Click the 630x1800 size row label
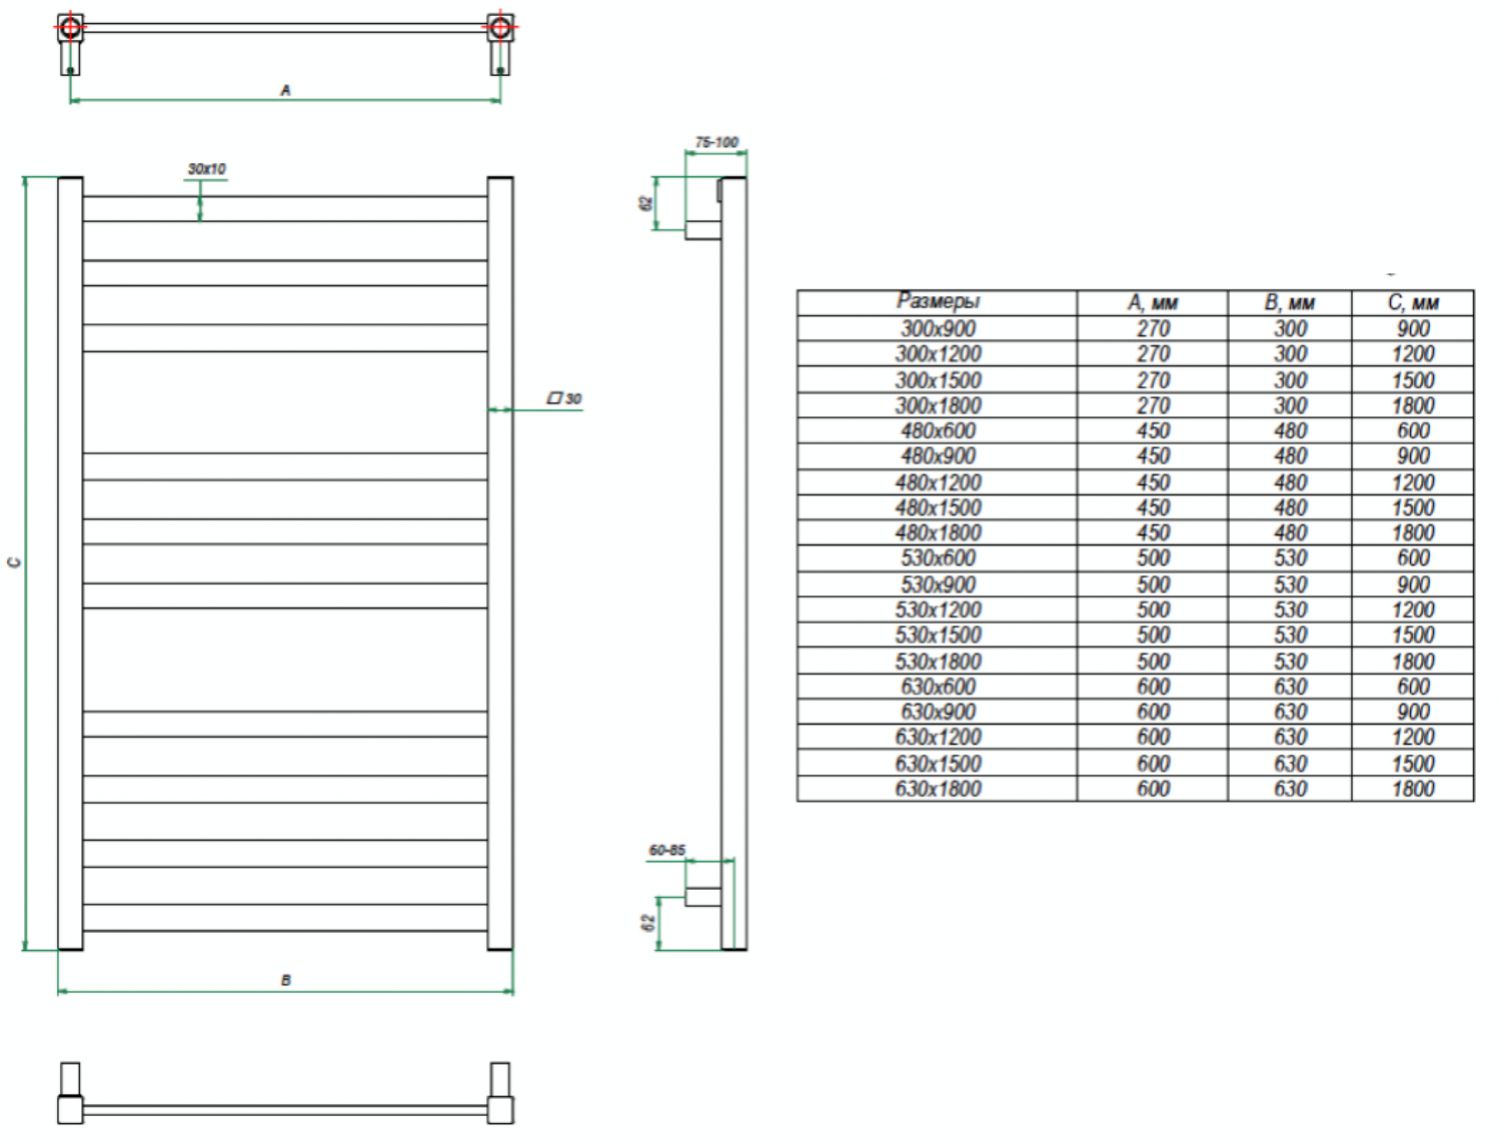The height and width of the screenshot is (1143, 1500). point(938,789)
